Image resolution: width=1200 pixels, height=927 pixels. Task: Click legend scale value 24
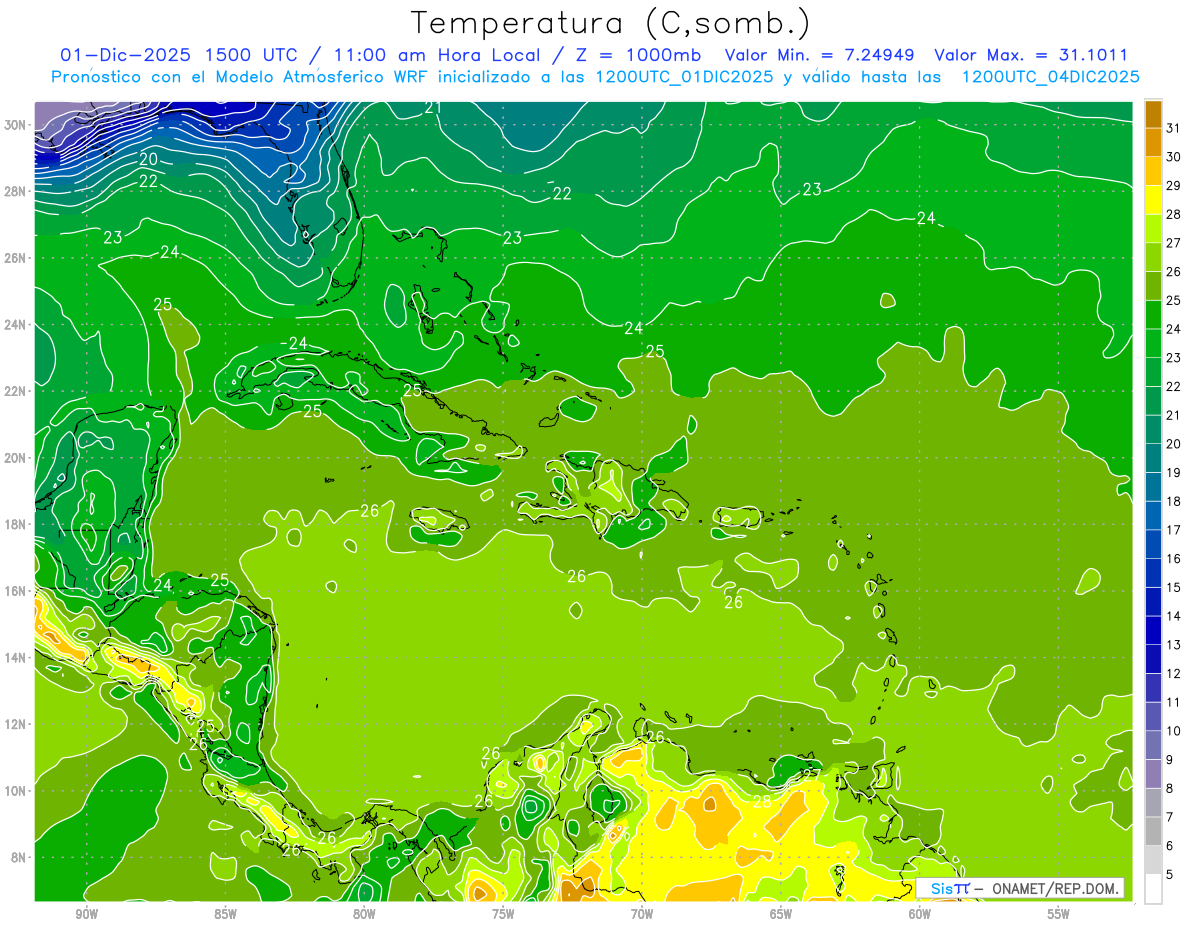(x=1174, y=329)
